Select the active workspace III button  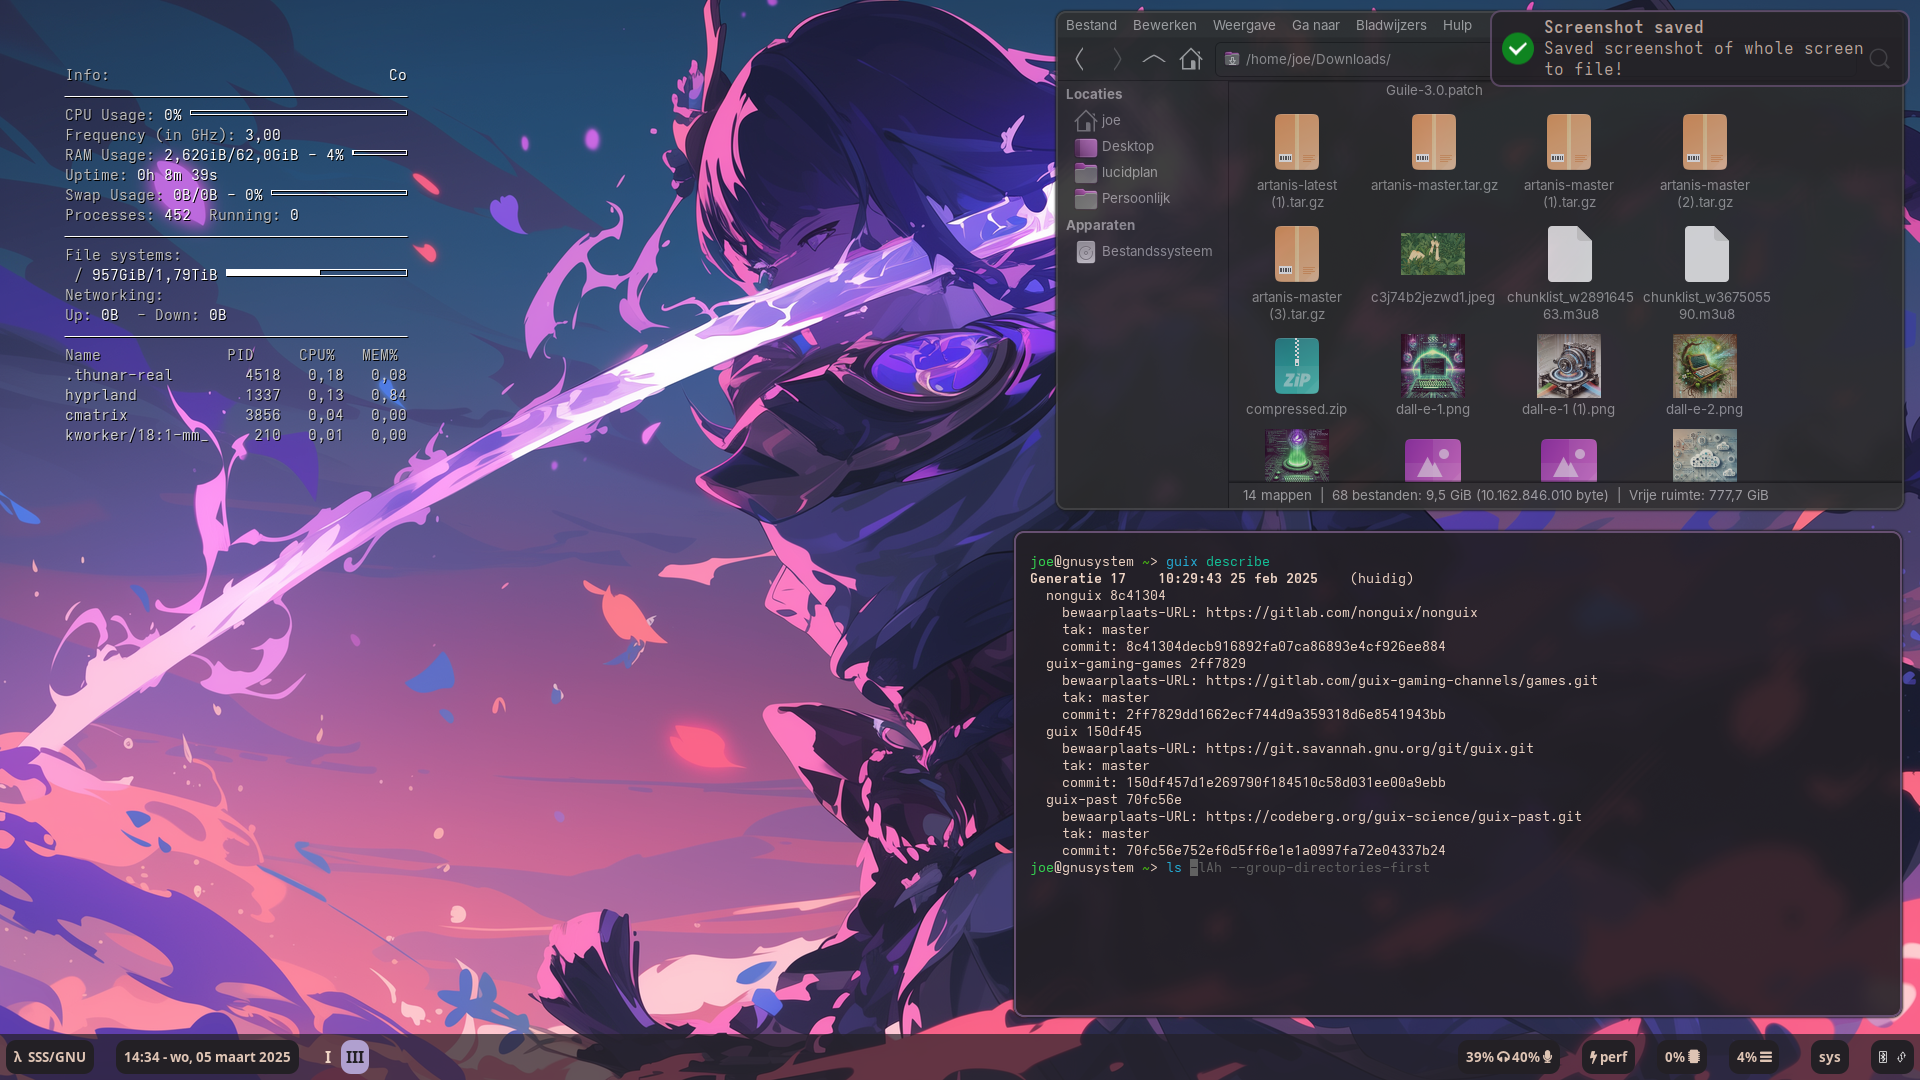(x=355, y=1057)
